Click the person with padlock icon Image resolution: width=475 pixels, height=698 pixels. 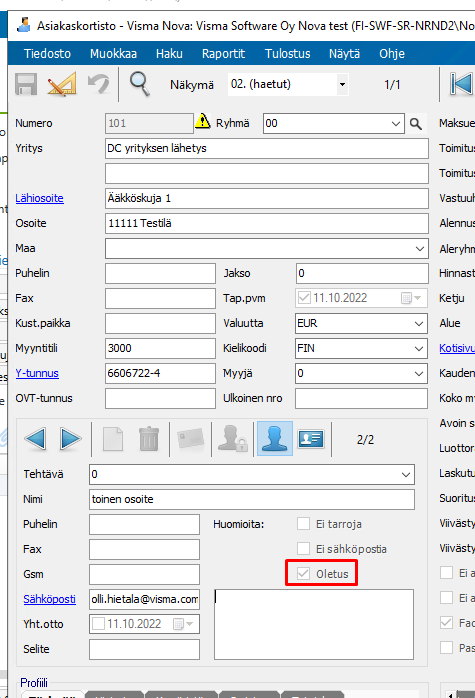(232, 439)
